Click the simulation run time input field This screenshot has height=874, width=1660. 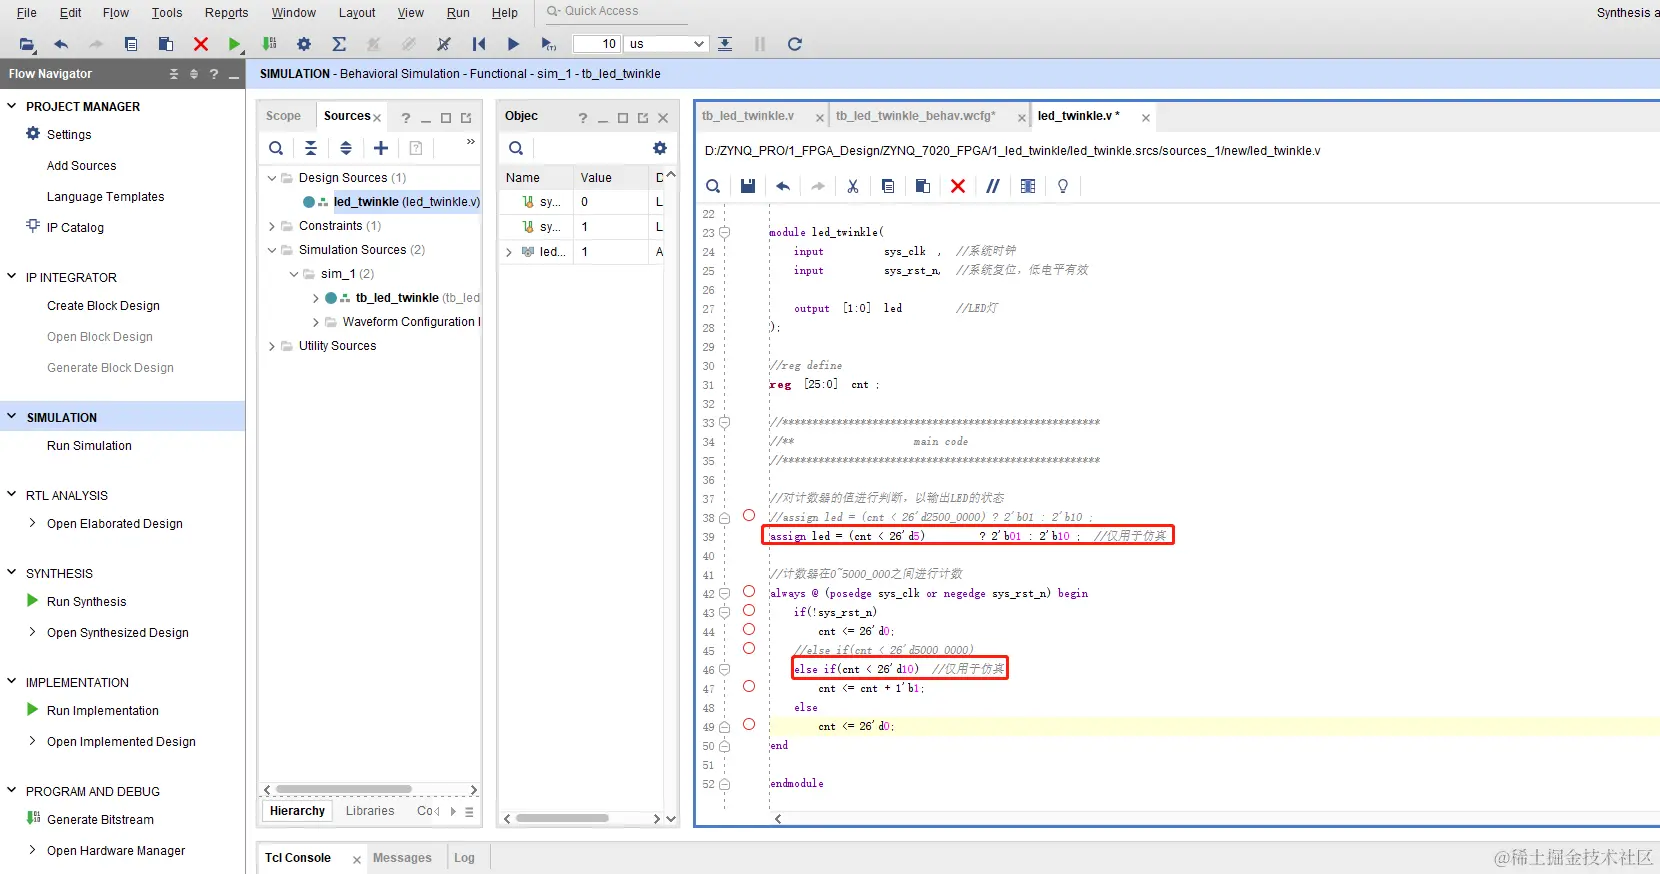(597, 44)
